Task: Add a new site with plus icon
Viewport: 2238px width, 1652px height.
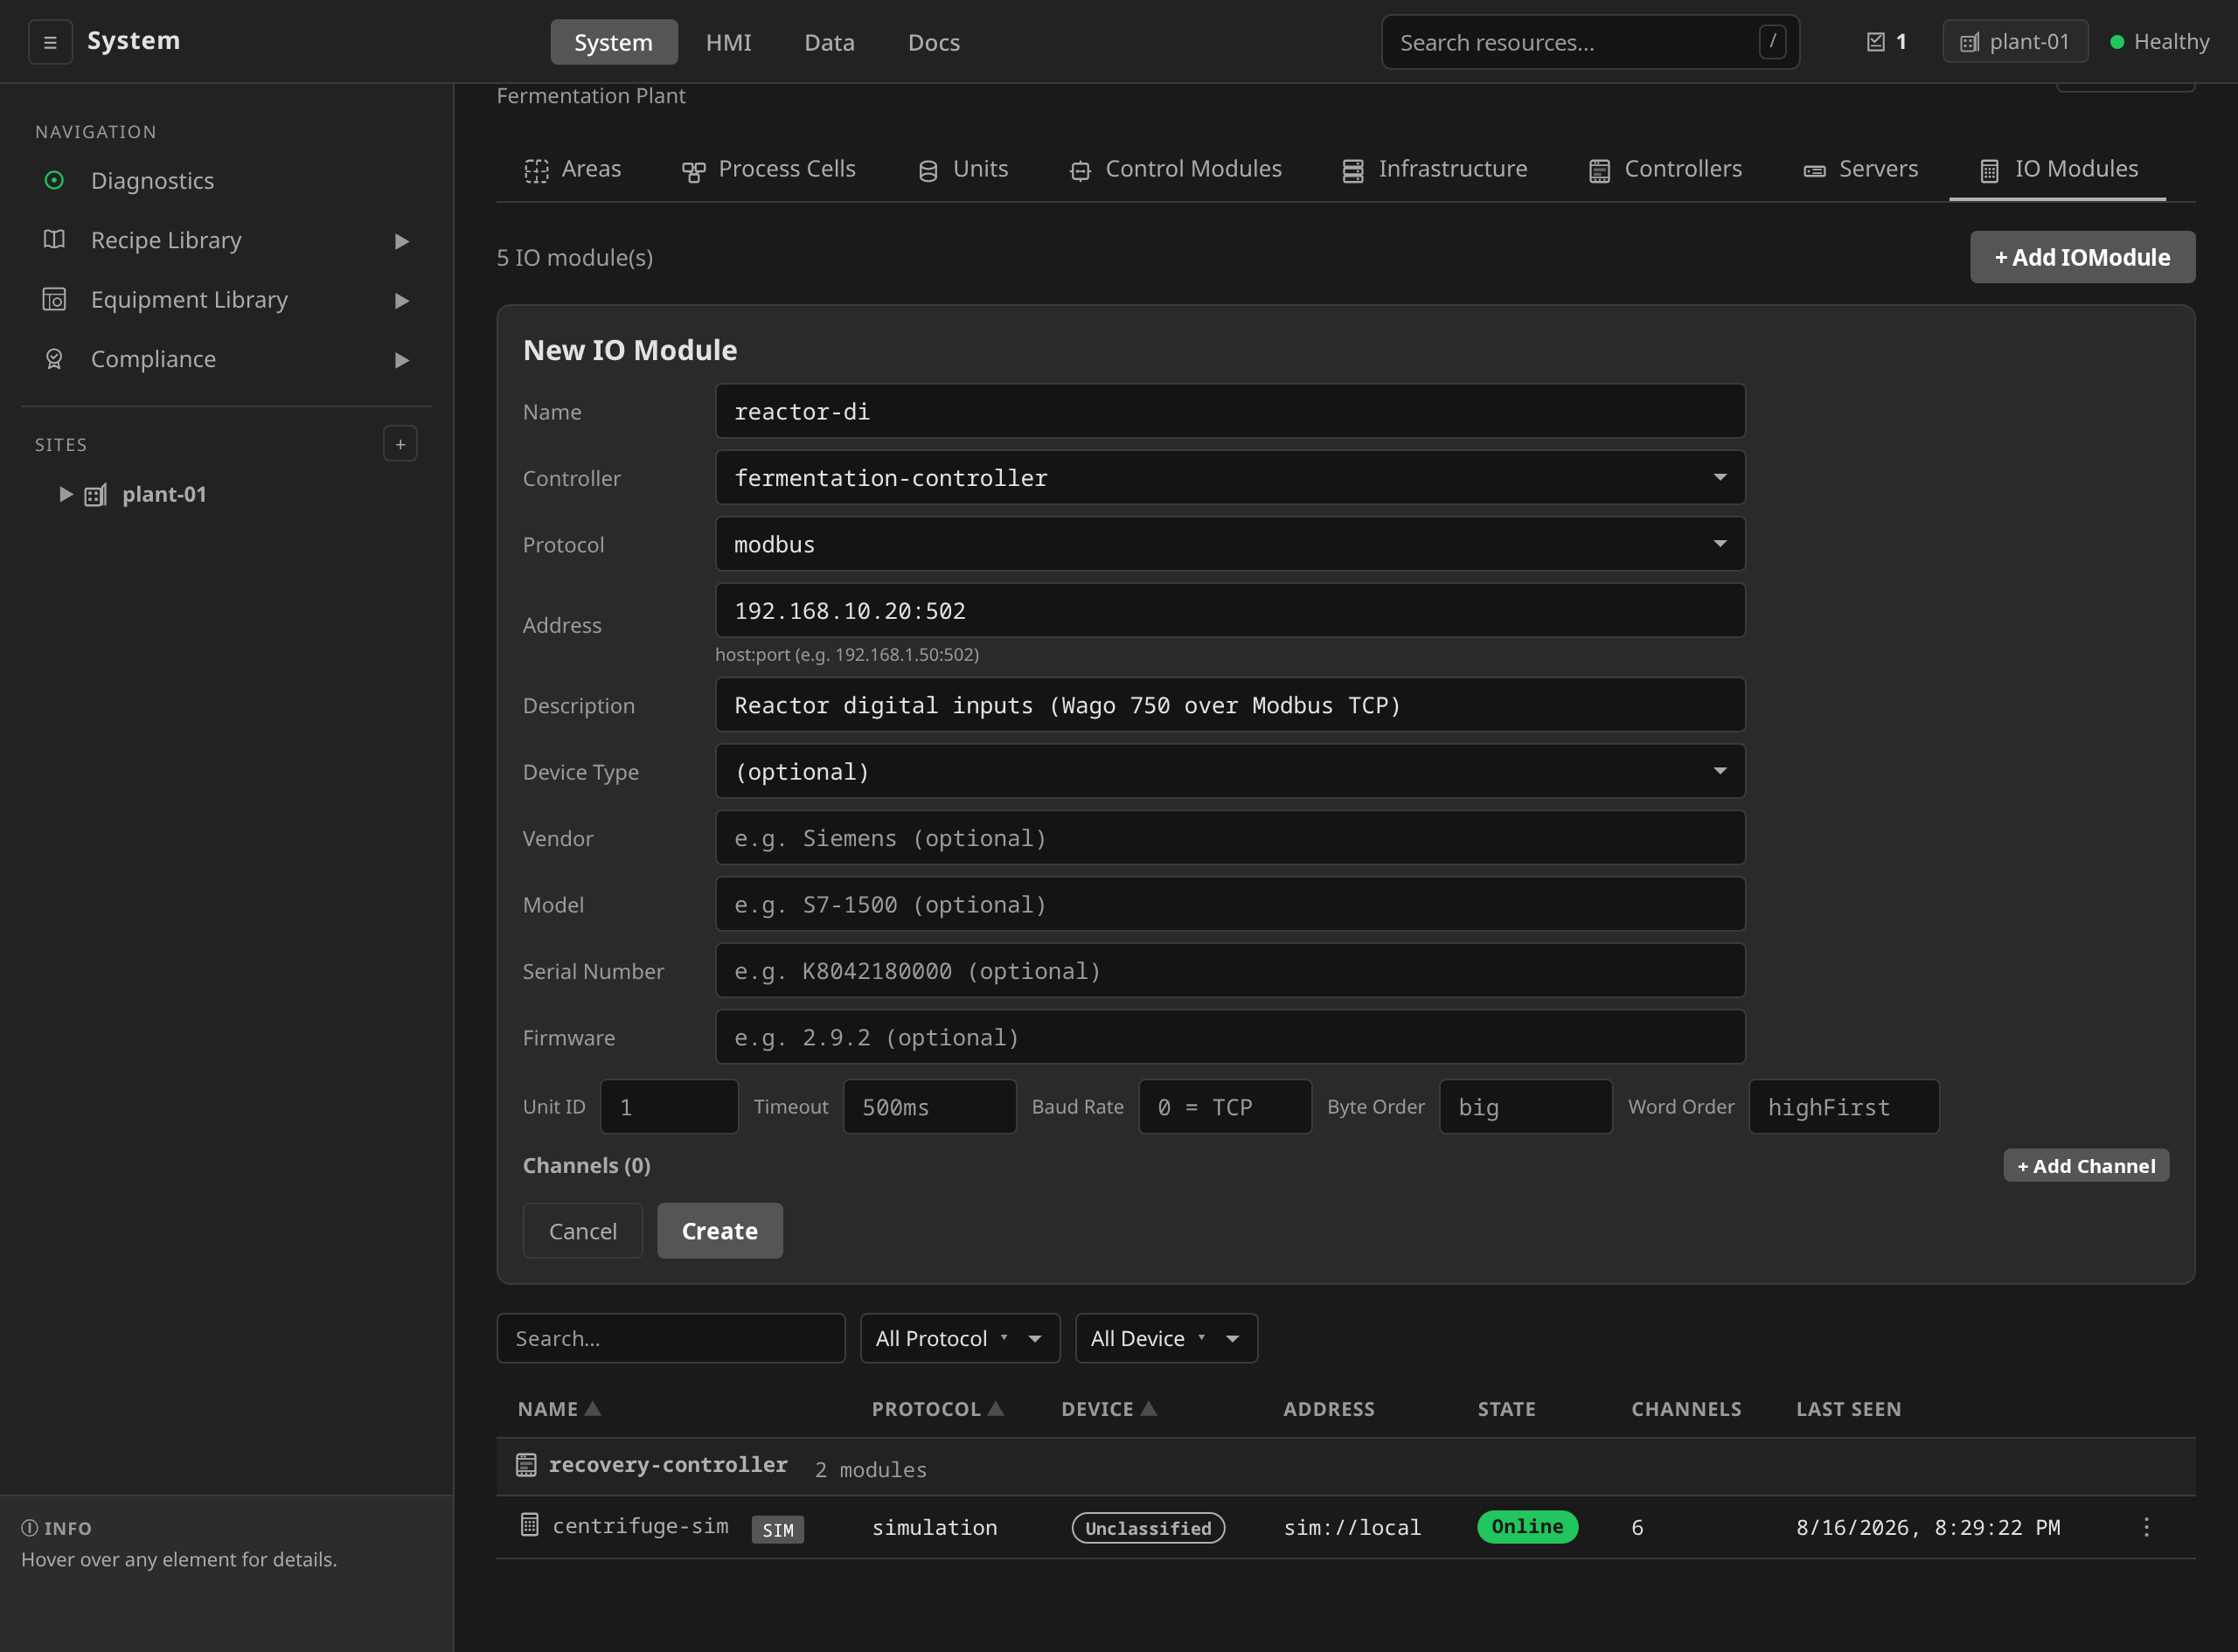Action: 400,444
